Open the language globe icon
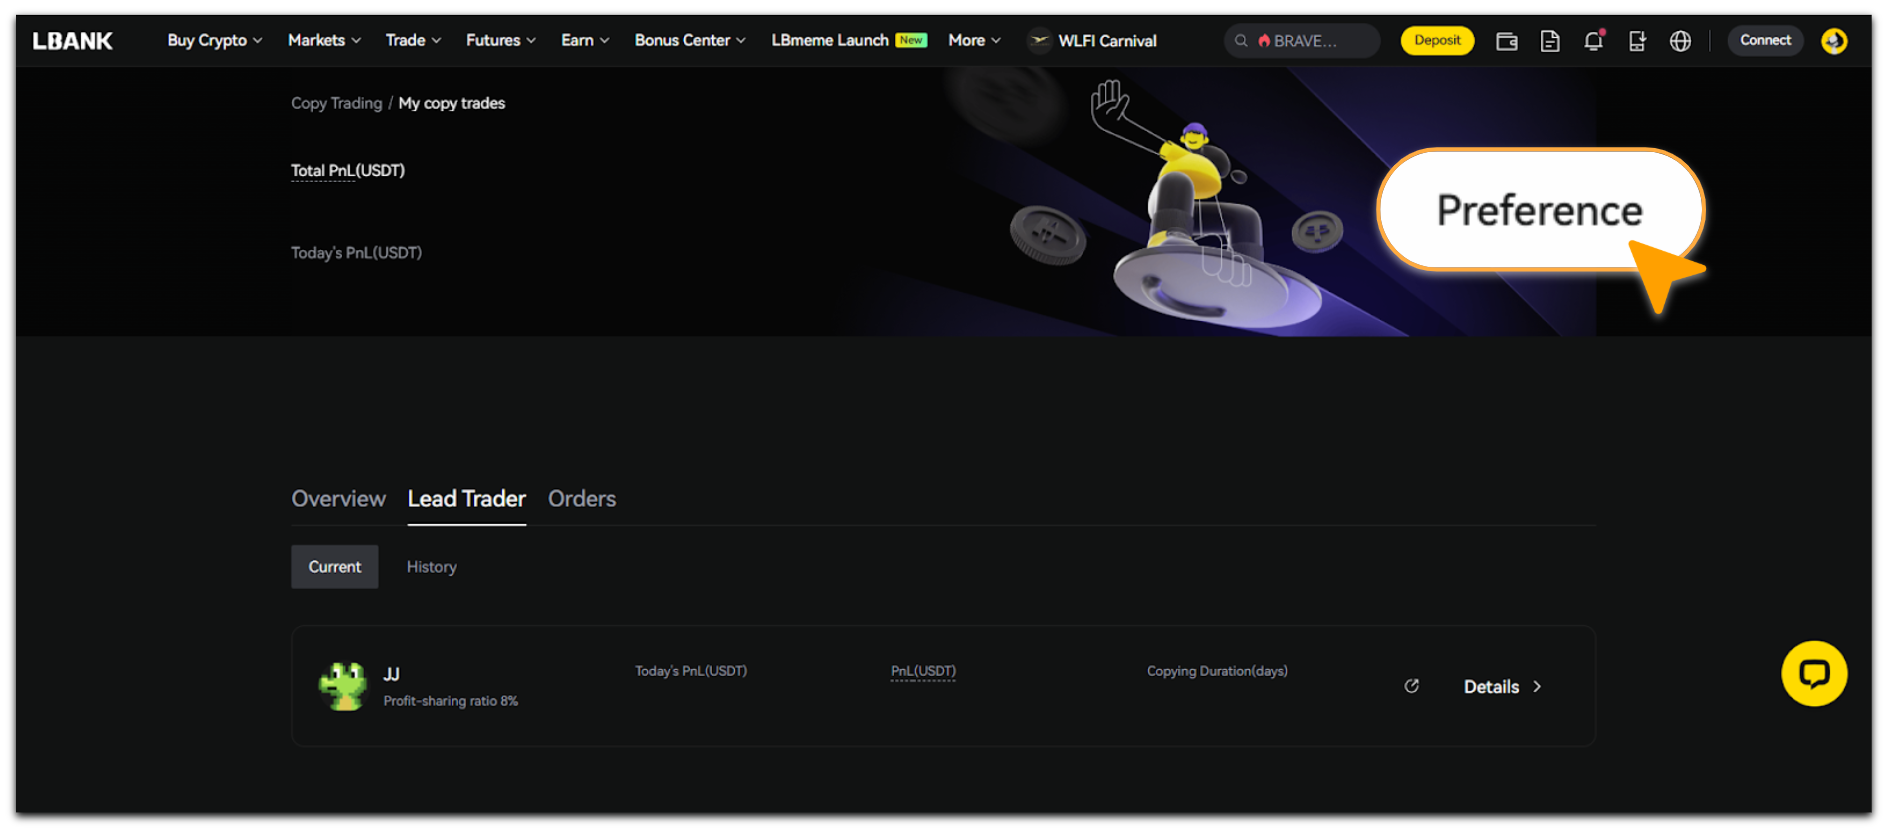 pos(1680,41)
